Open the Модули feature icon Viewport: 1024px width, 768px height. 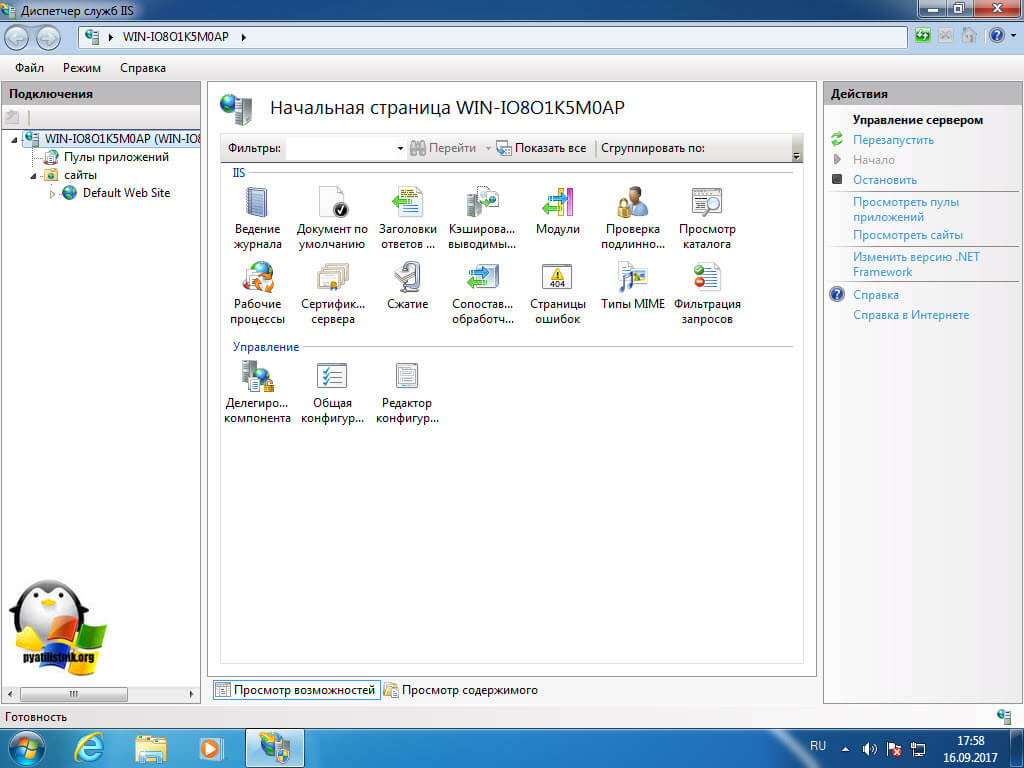tap(557, 204)
